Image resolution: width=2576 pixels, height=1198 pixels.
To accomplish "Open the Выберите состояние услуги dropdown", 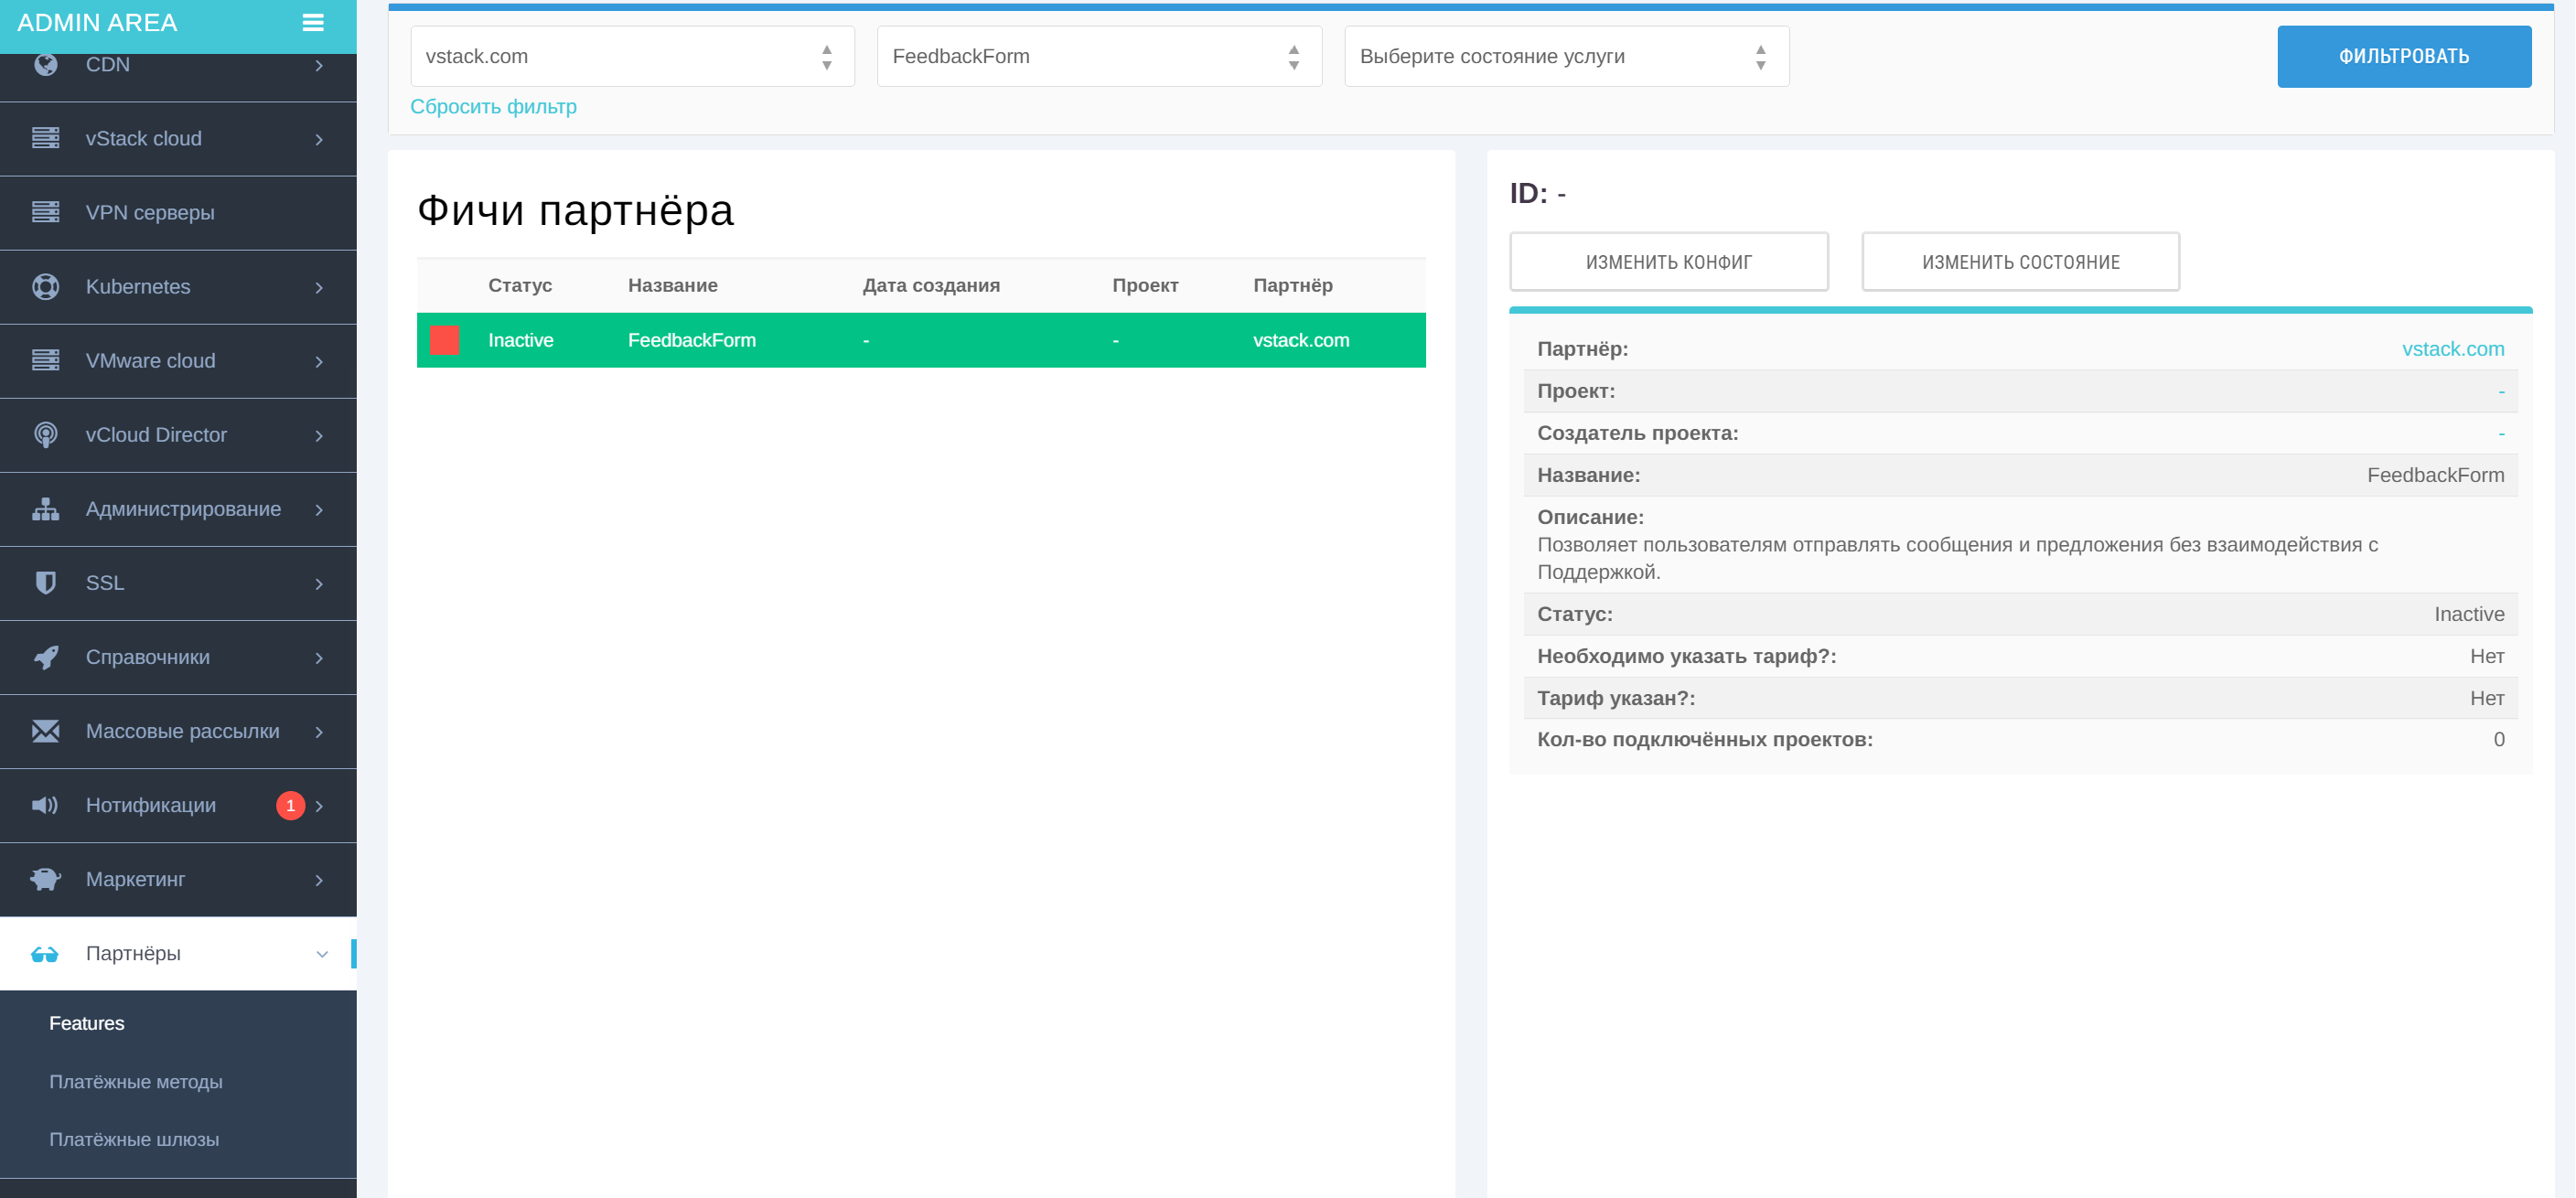I will [x=1566, y=56].
